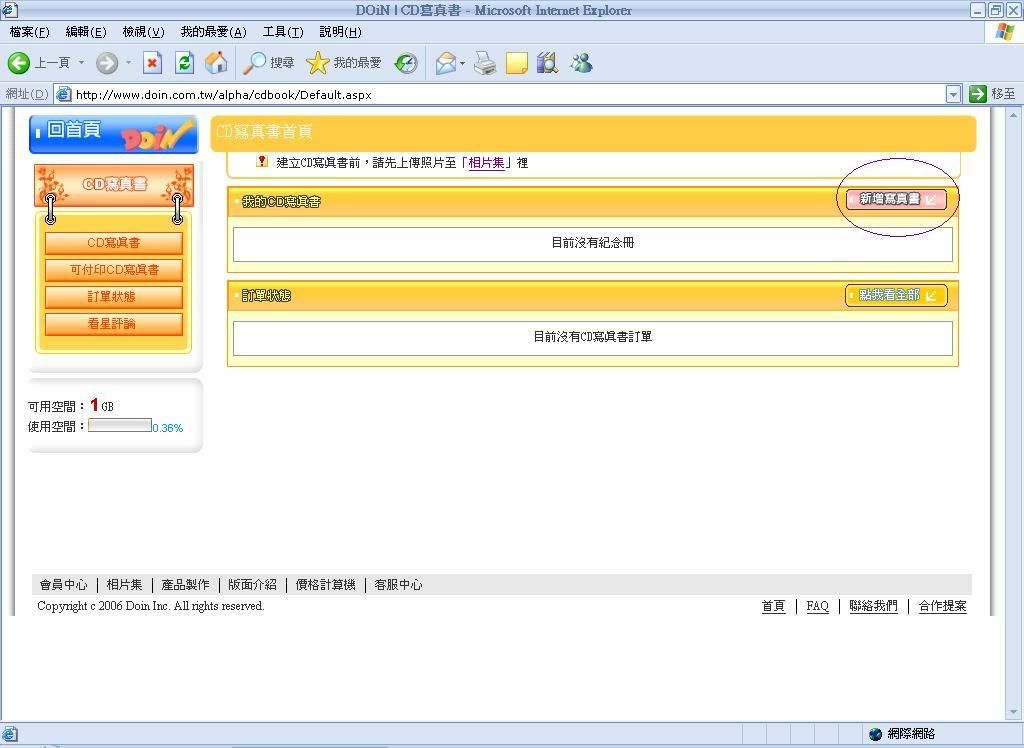This screenshot has height=748, width=1024.
Task: Click the Home page toolbar icon
Action: (216, 63)
